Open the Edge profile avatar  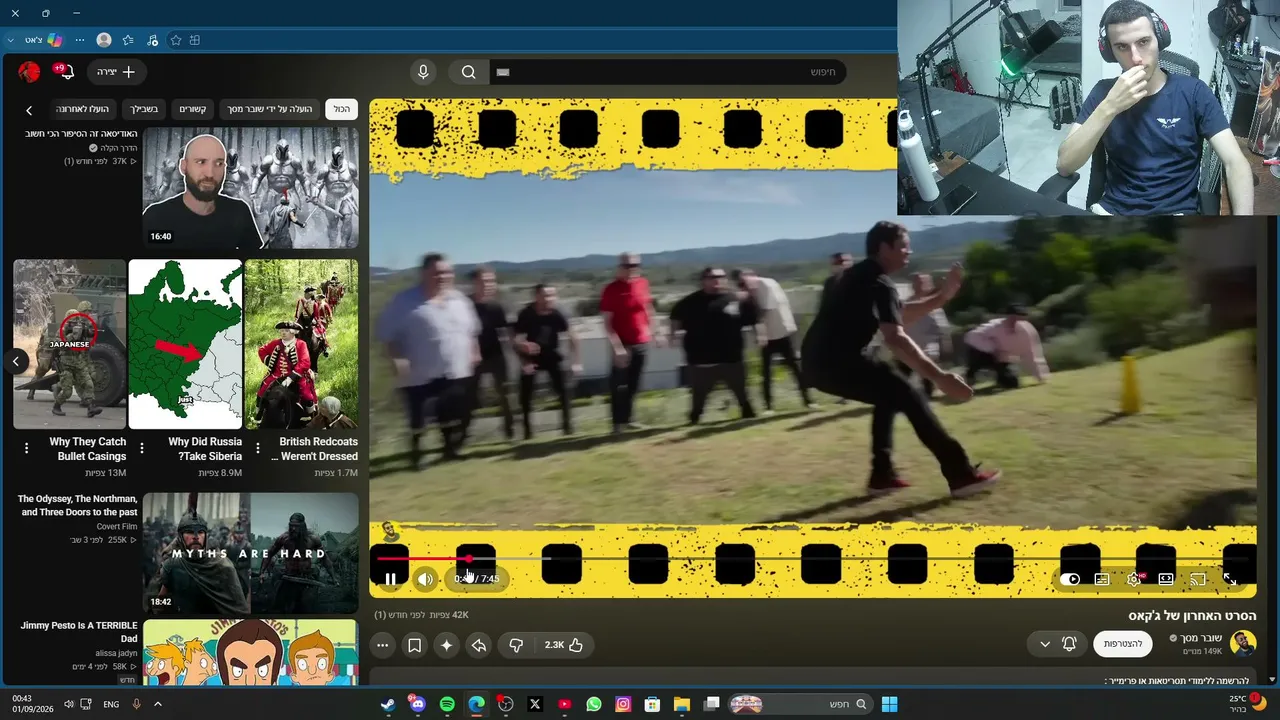[104, 40]
